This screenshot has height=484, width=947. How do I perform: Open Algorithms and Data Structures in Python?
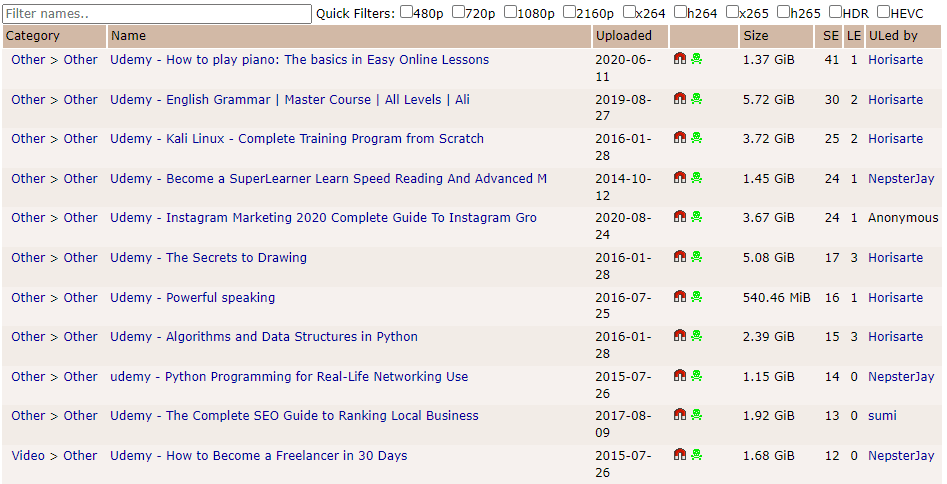[264, 337]
